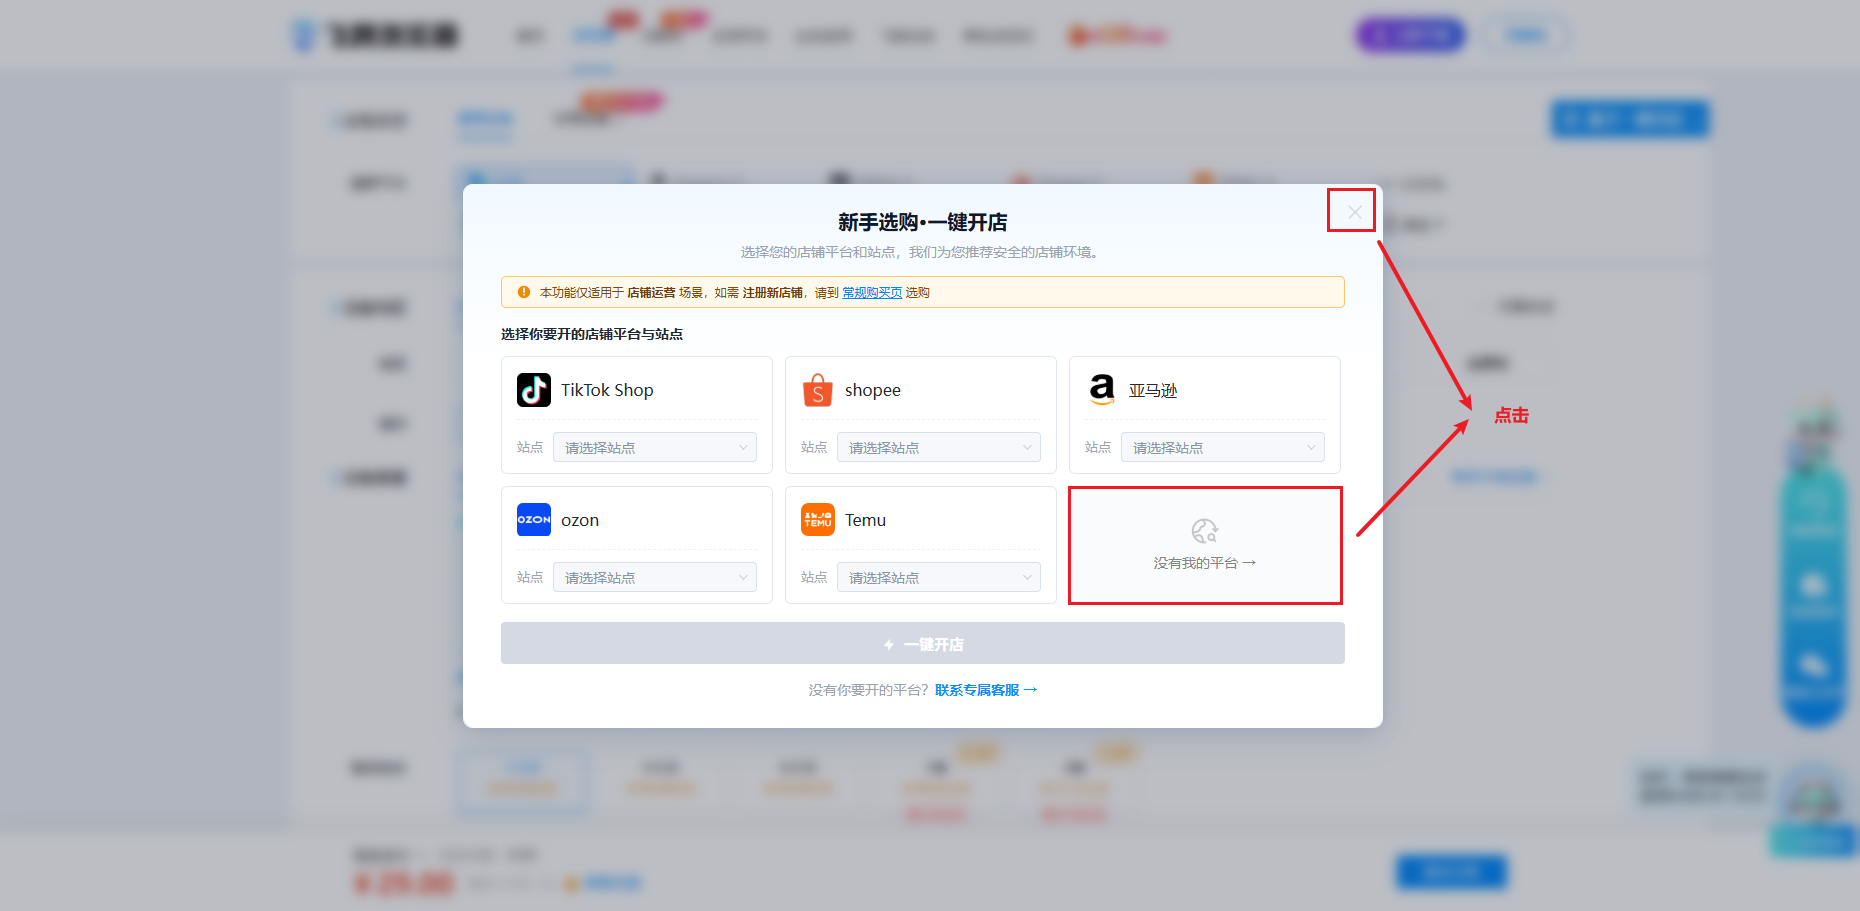Click the 新手选购·一键开店 dialog title
Image resolution: width=1860 pixels, height=911 pixels.
tap(923, 222)
